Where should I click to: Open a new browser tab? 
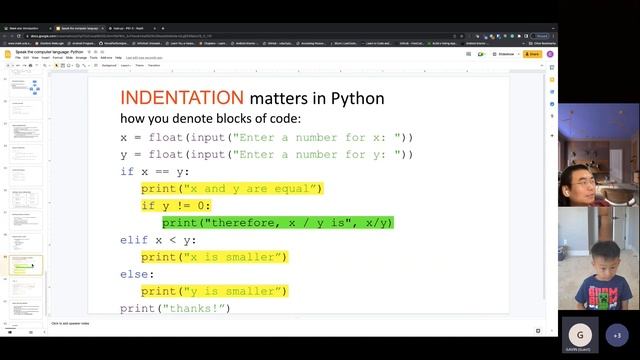coord(163,28)
